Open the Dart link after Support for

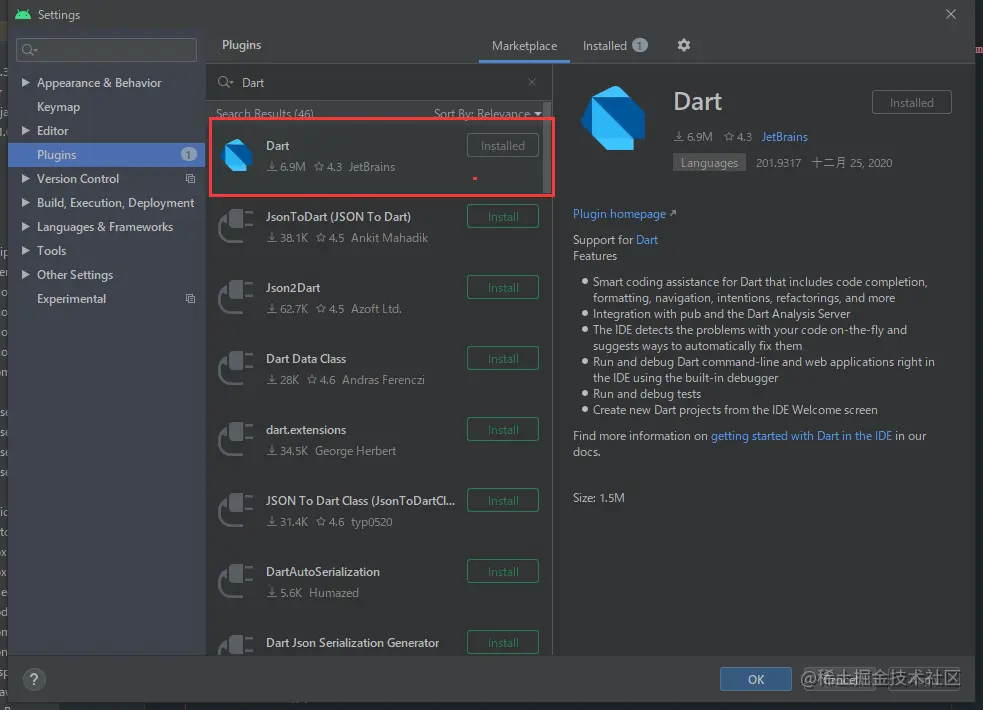(646, 240)
